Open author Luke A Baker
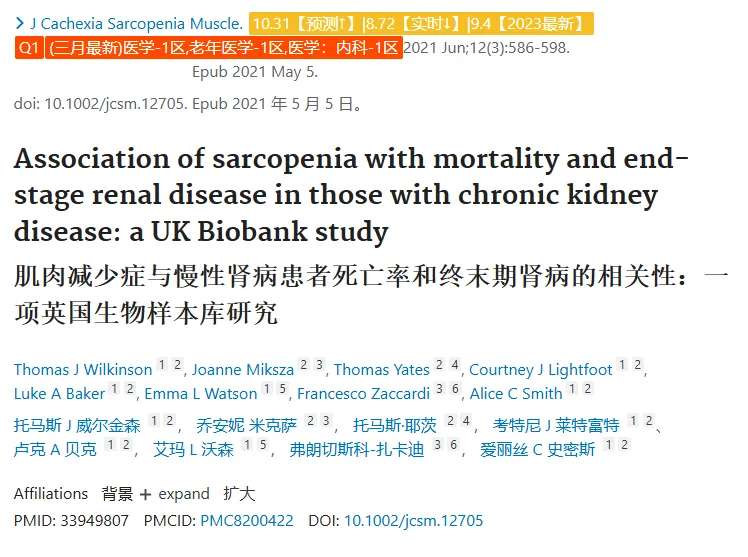Screen dimensions: 748x557 click(x=59, y=393)
